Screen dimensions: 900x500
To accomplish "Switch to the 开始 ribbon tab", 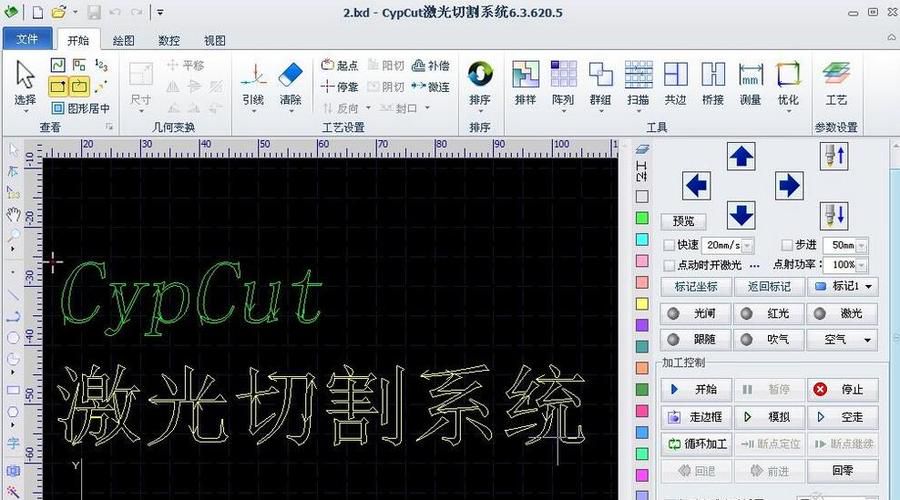I will click(78, 40).
